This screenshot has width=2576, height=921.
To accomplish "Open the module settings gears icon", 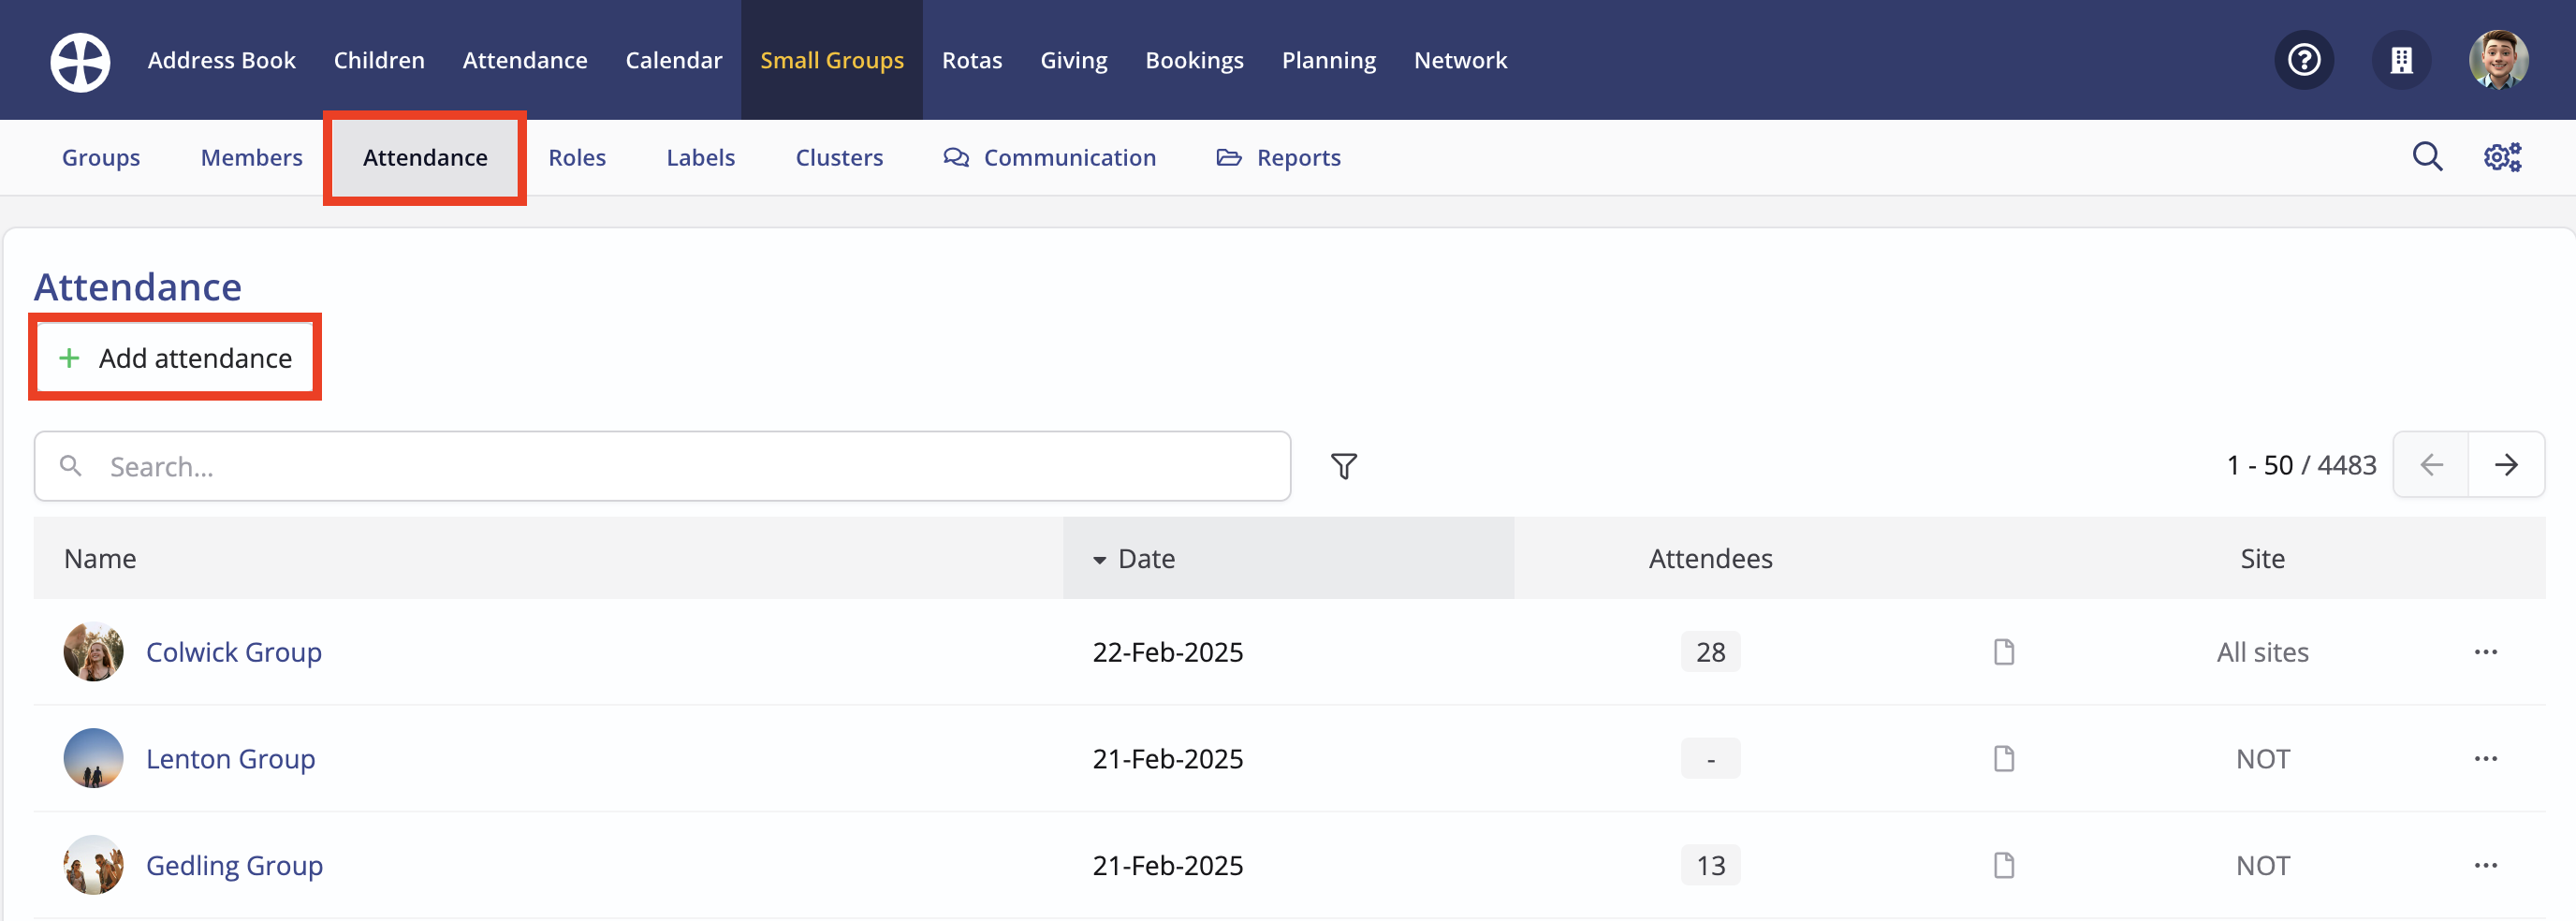I will point(2502,157).
